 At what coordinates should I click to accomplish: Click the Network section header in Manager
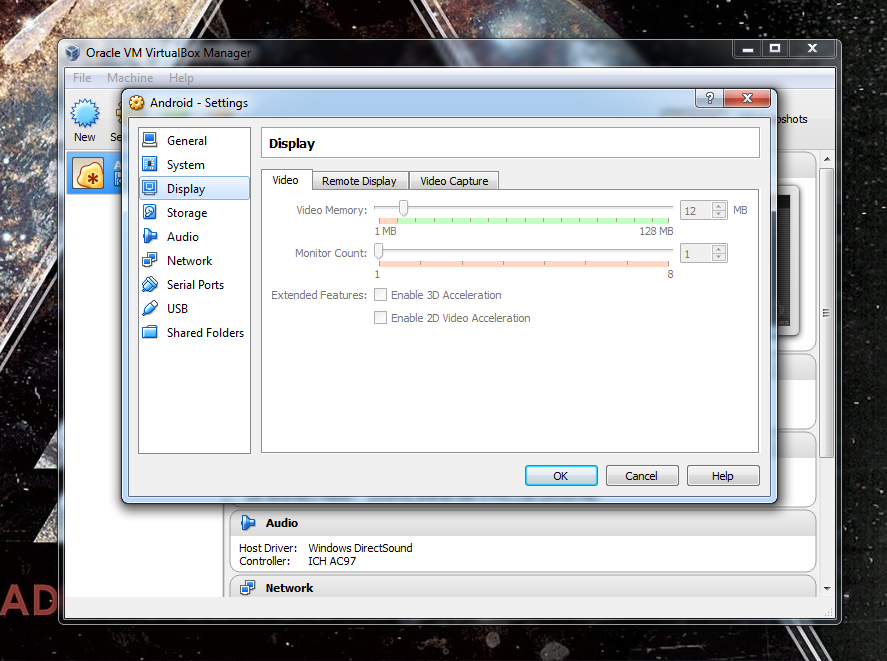pyautogui.click(x=523, y=587)
